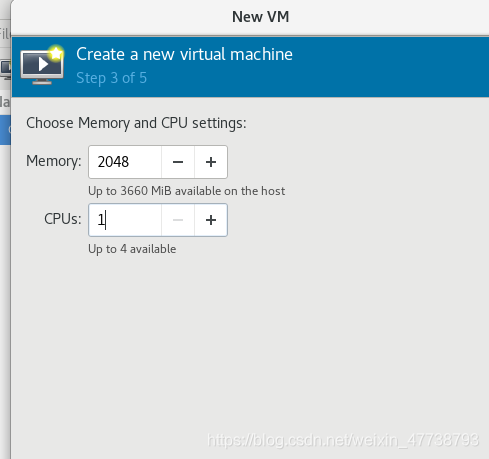This screenshot has height=459, width=489.
Task: Click the yellow star badge on the VM icon
Action: [56, 53]
